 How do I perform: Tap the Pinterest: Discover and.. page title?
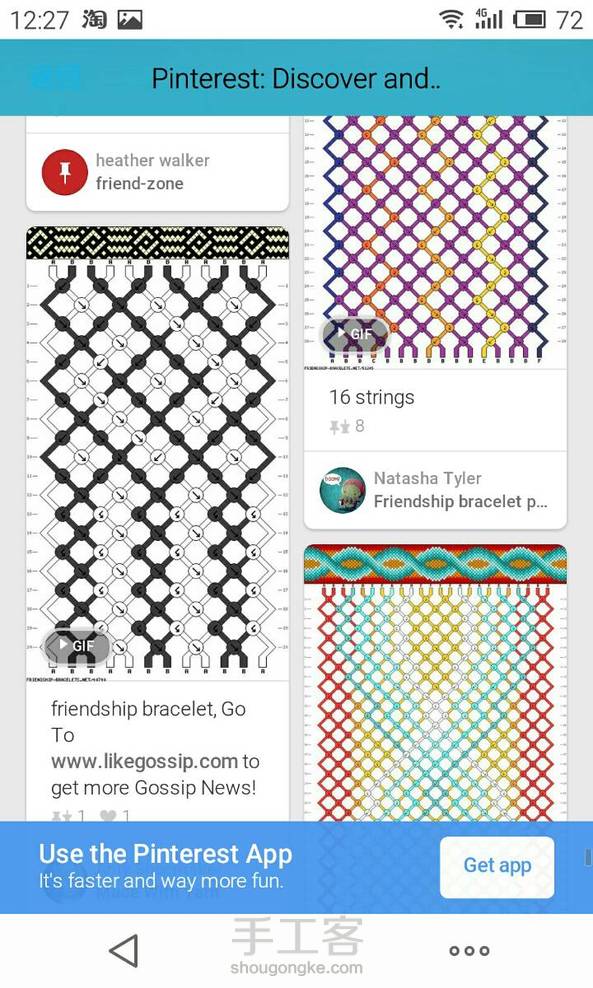[296, 79]
